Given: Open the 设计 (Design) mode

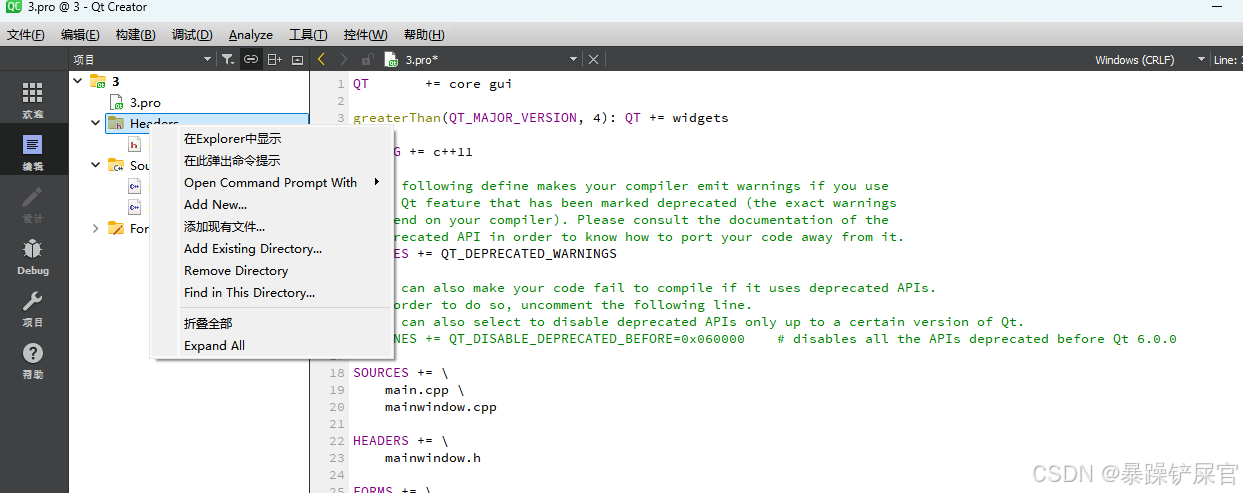Looking at the screenshot, I should [x=33, y=204].
